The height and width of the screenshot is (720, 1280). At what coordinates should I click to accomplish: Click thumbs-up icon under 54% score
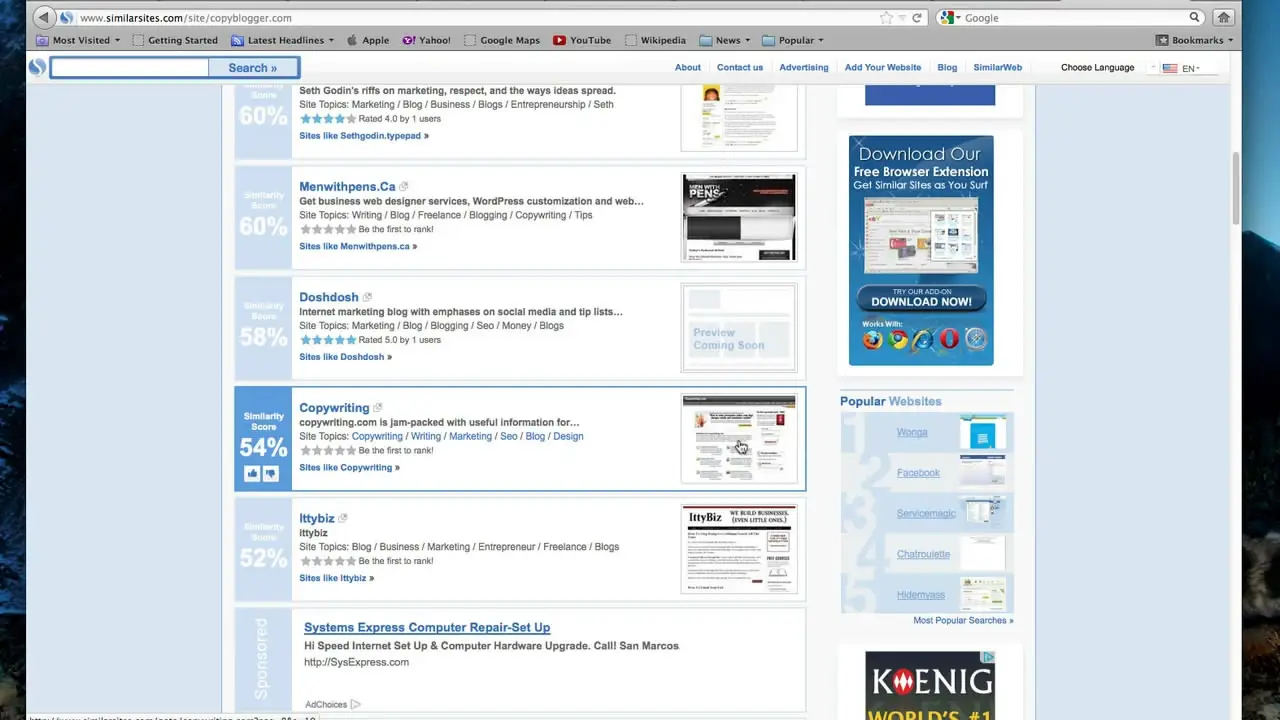[x=252, y=474]
